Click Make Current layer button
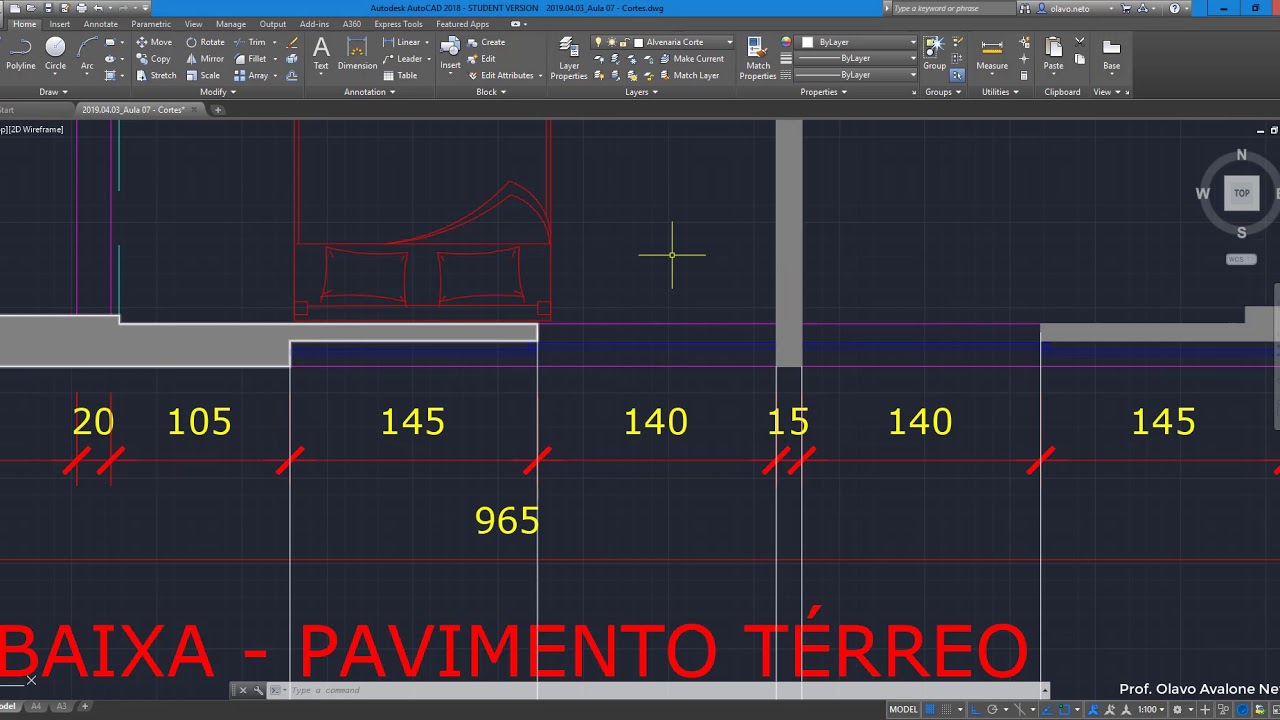This screenshot has height=720, width=1280. click(690, 59)
